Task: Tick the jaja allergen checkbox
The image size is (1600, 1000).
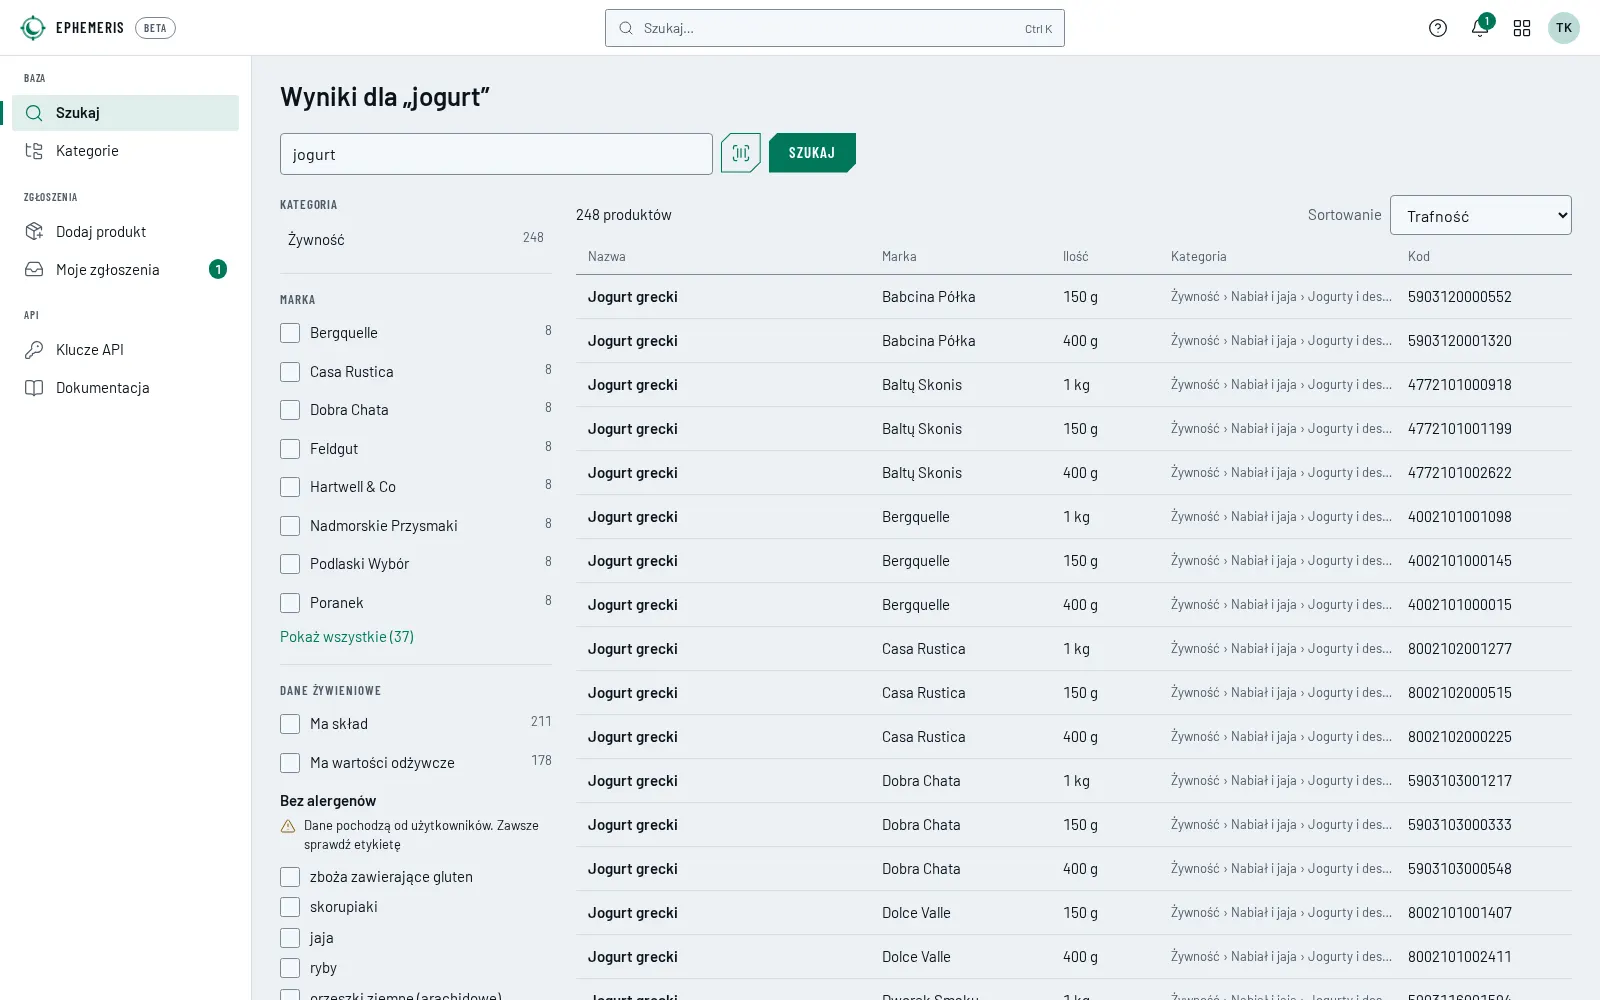Action: [x=290, y=938]
